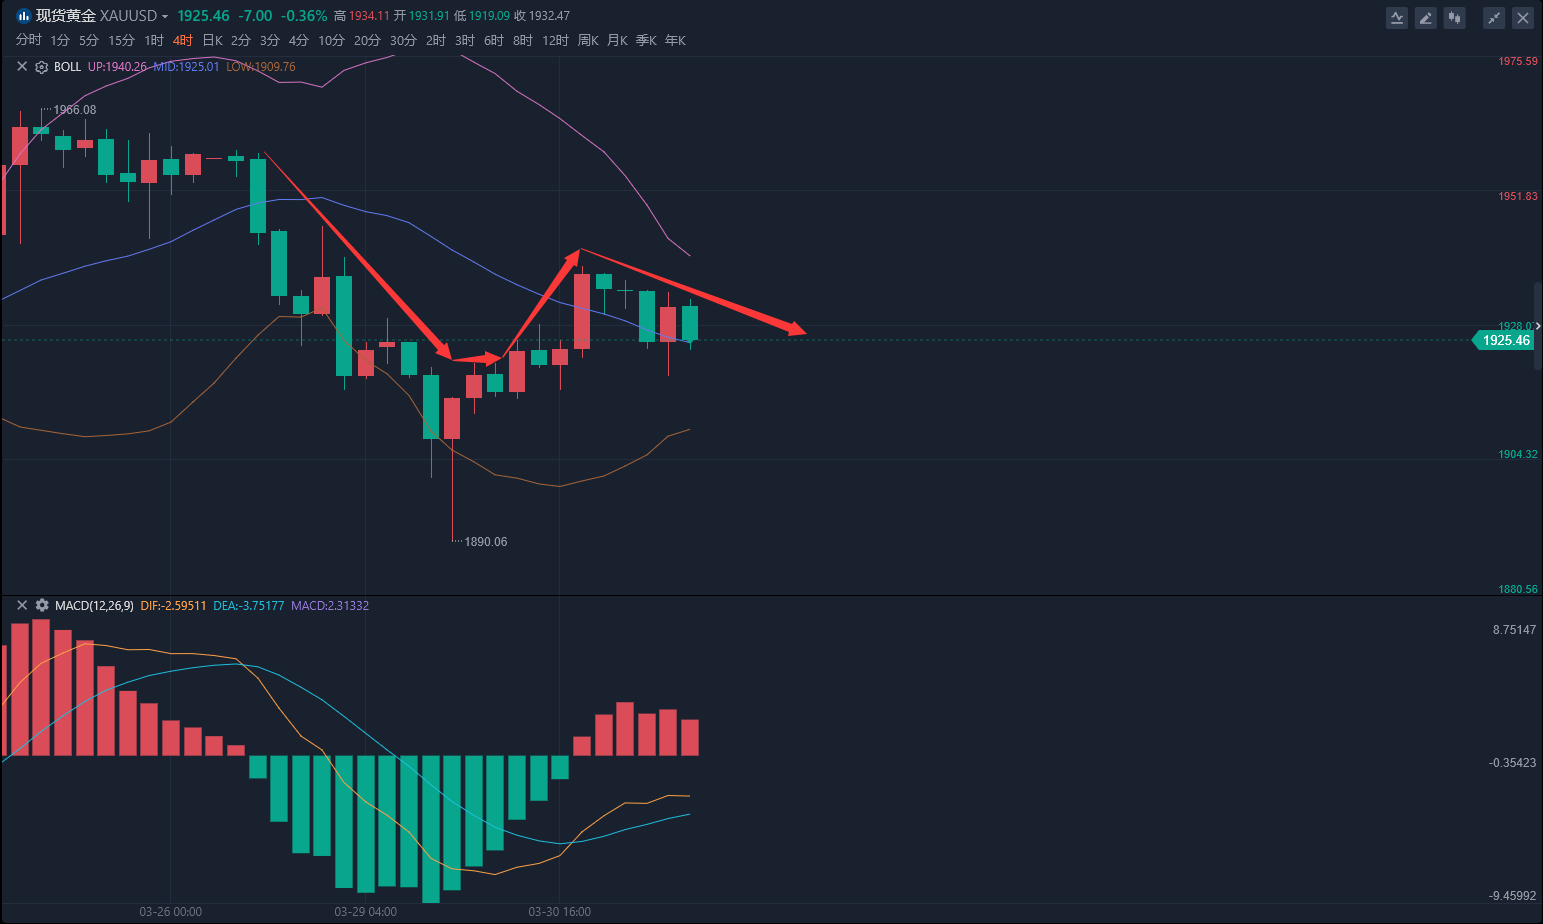This screenshot has width=1543, height=924.
Task: Activate the drawing pencil tool
Action: (1426, 17)
